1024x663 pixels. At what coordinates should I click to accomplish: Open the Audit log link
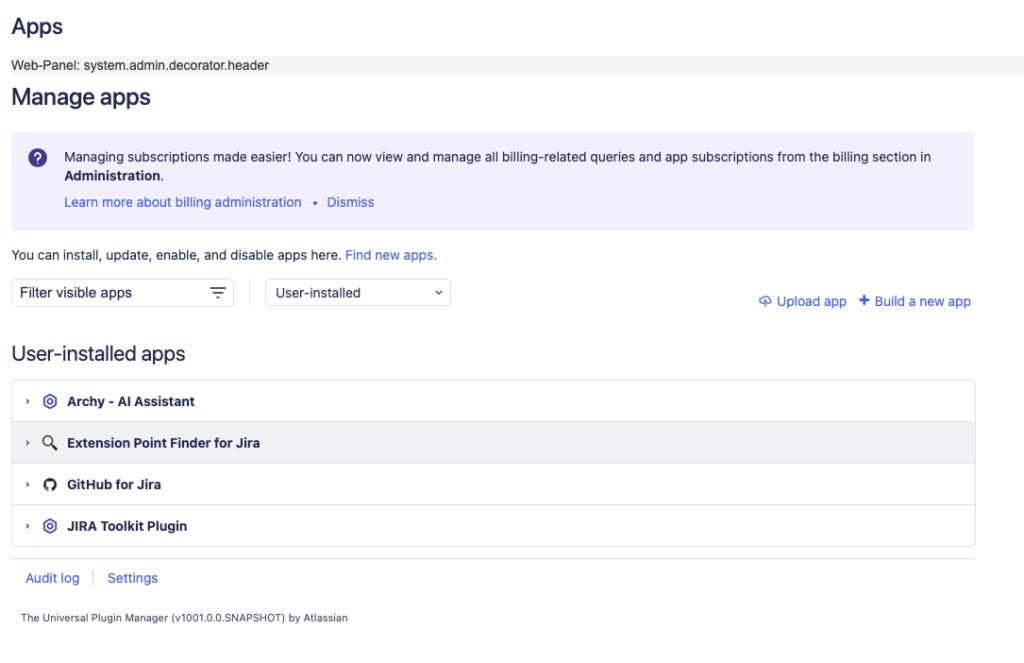tap(53, 578)
